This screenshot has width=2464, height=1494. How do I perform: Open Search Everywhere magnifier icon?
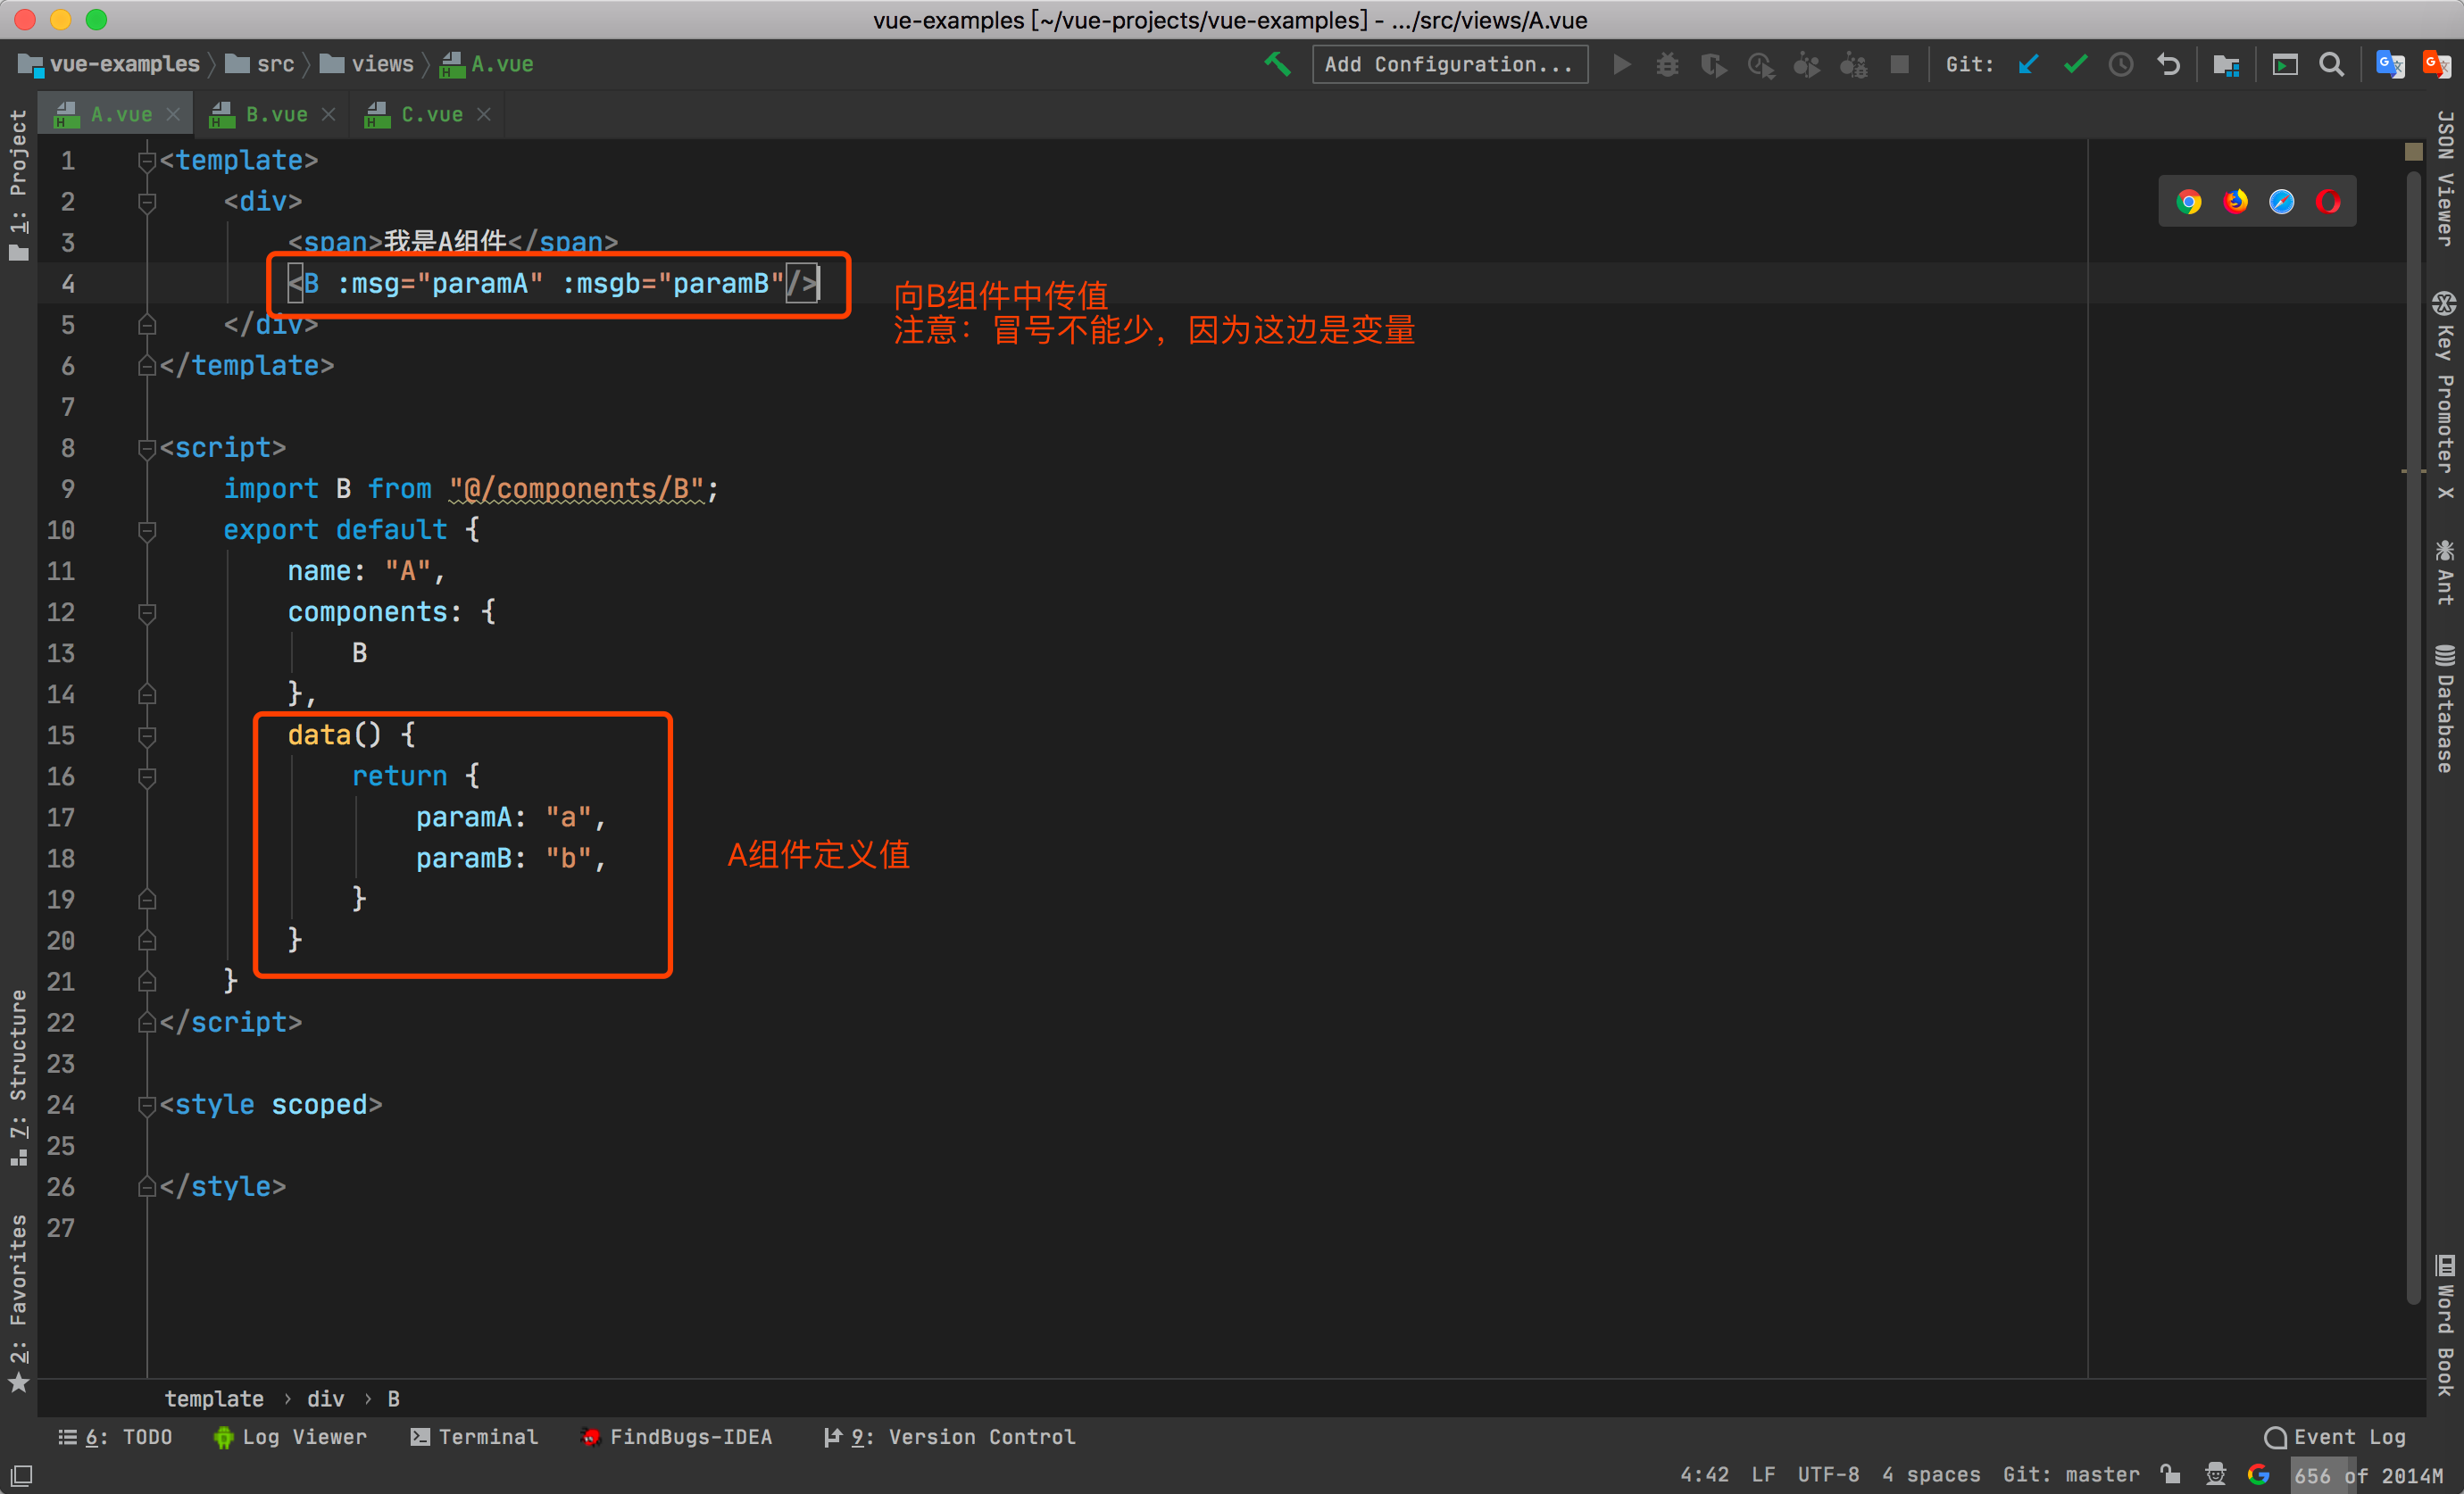point(2331,65)
